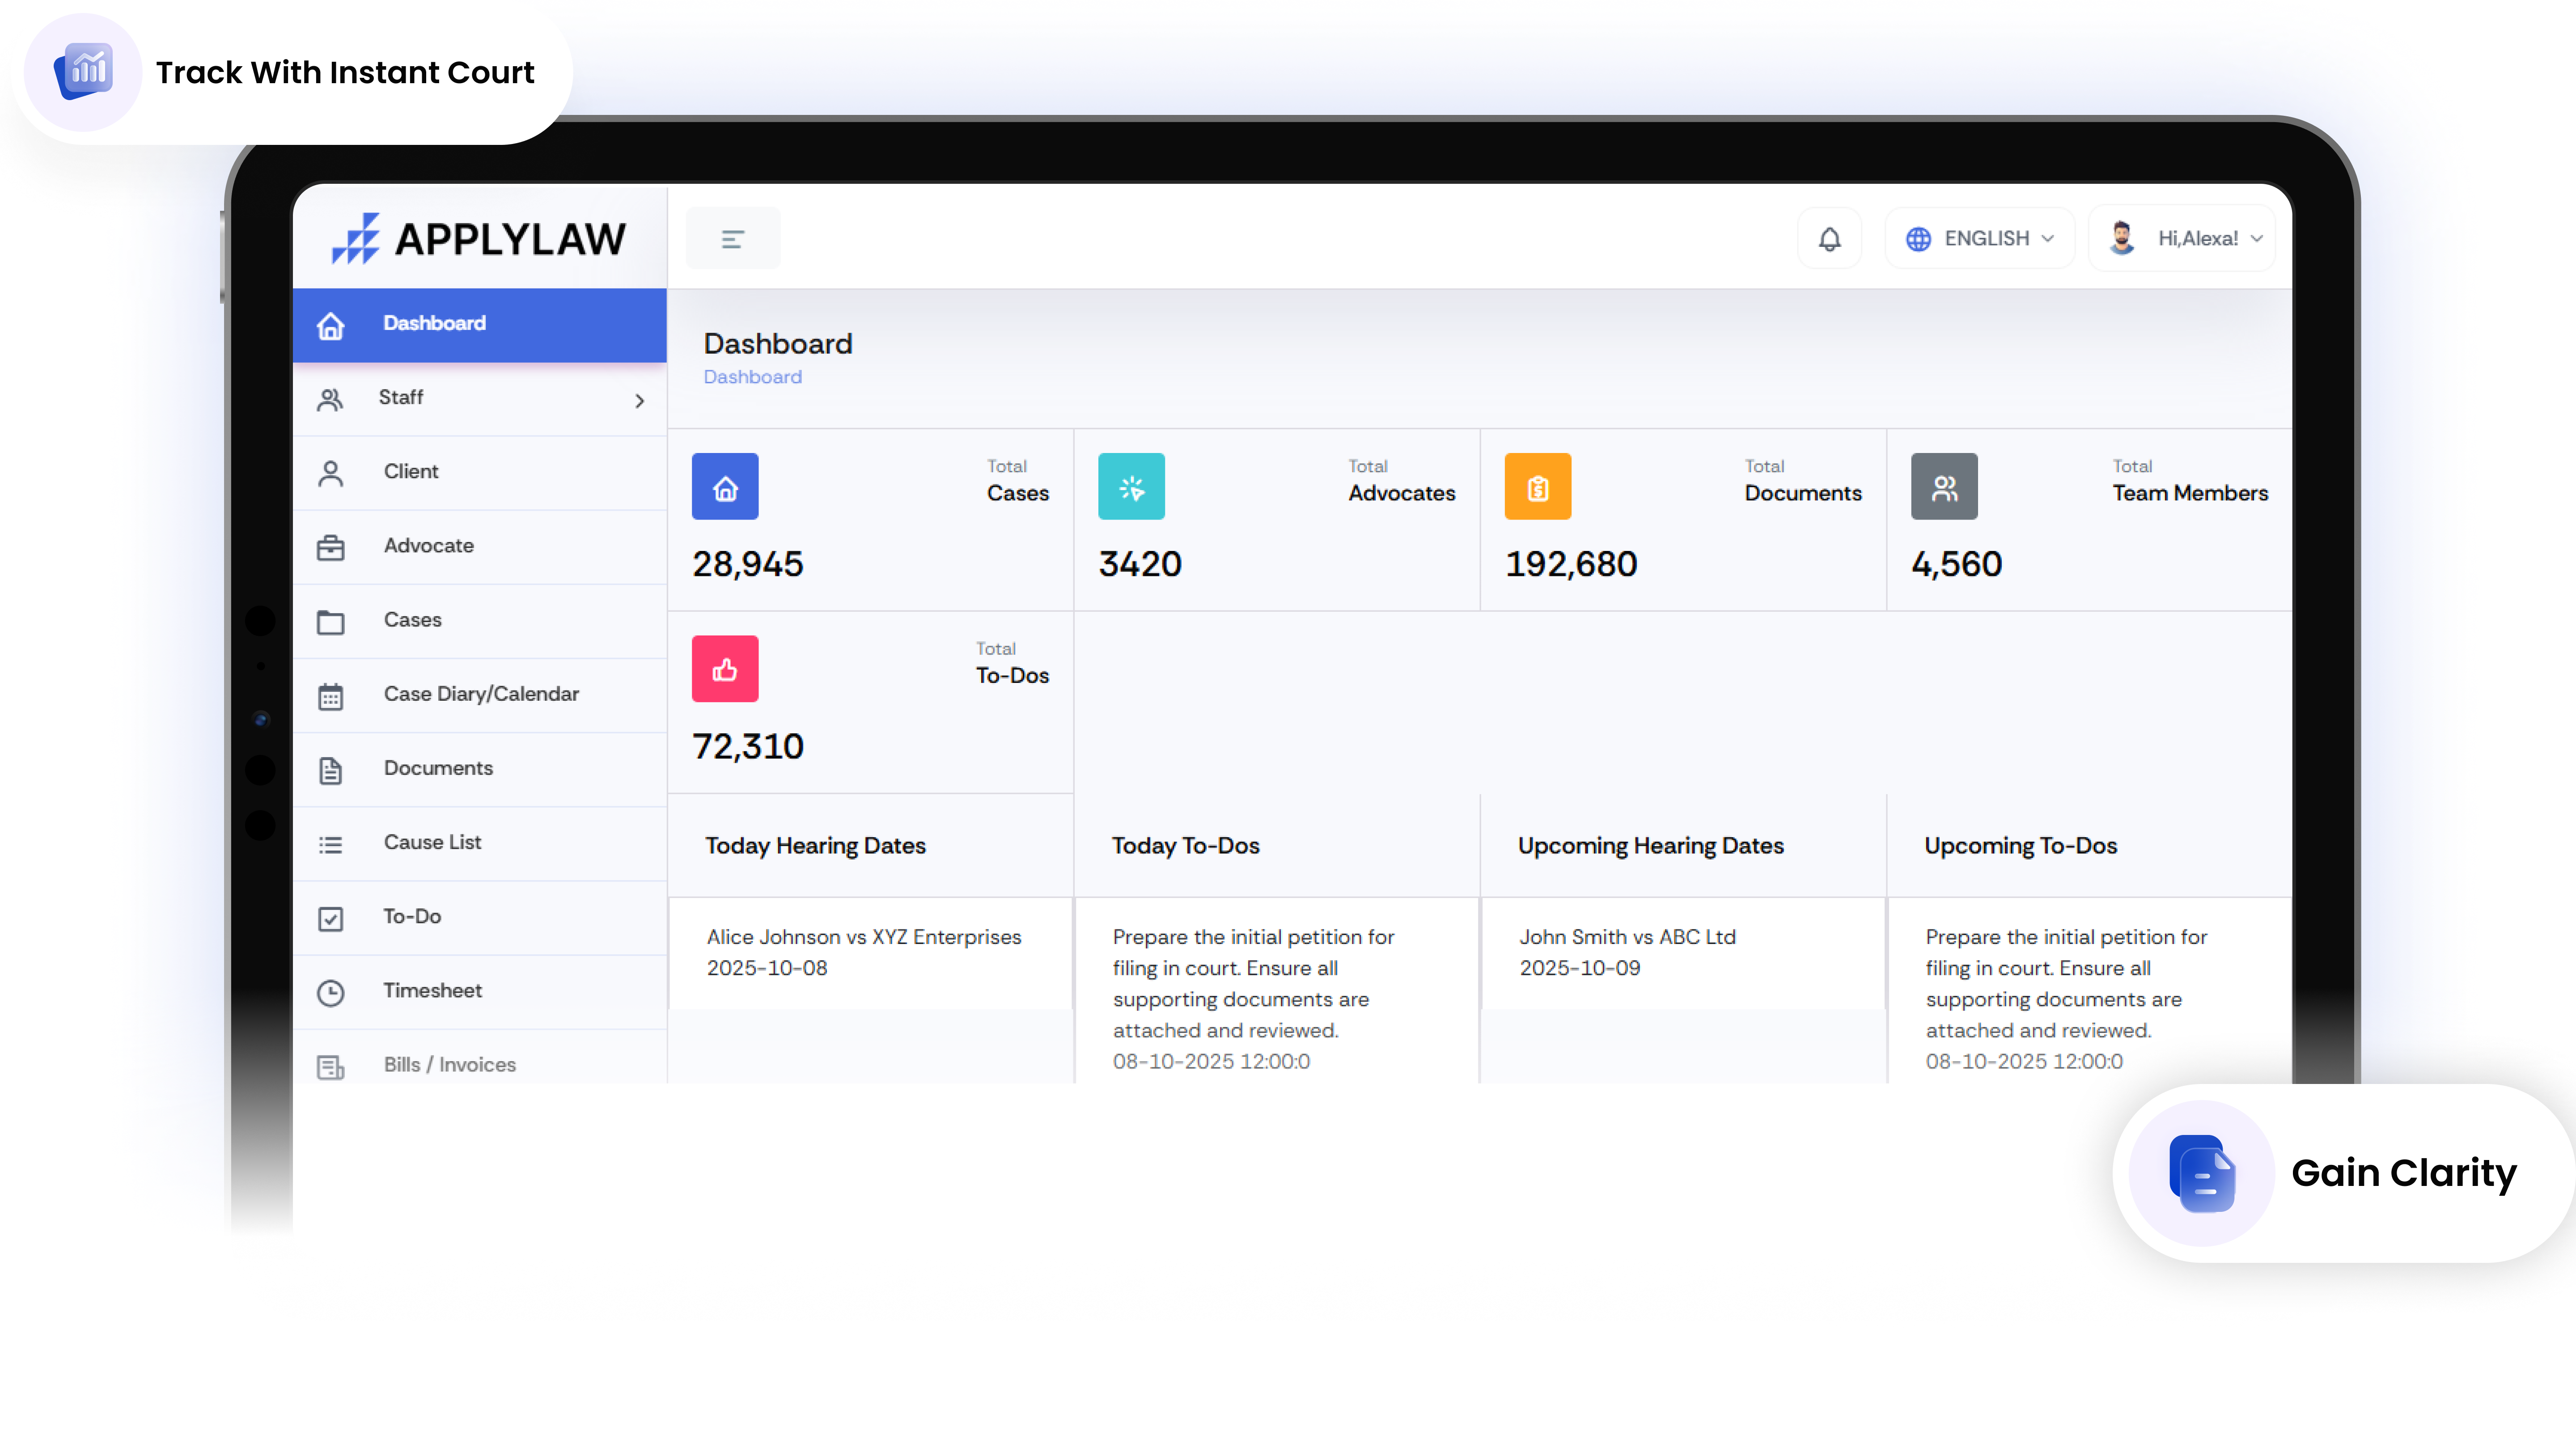Open Alice Johnson vs XYZ Enterprises hearing
The image size is (2576, 1431).
(x=863, y=937)
